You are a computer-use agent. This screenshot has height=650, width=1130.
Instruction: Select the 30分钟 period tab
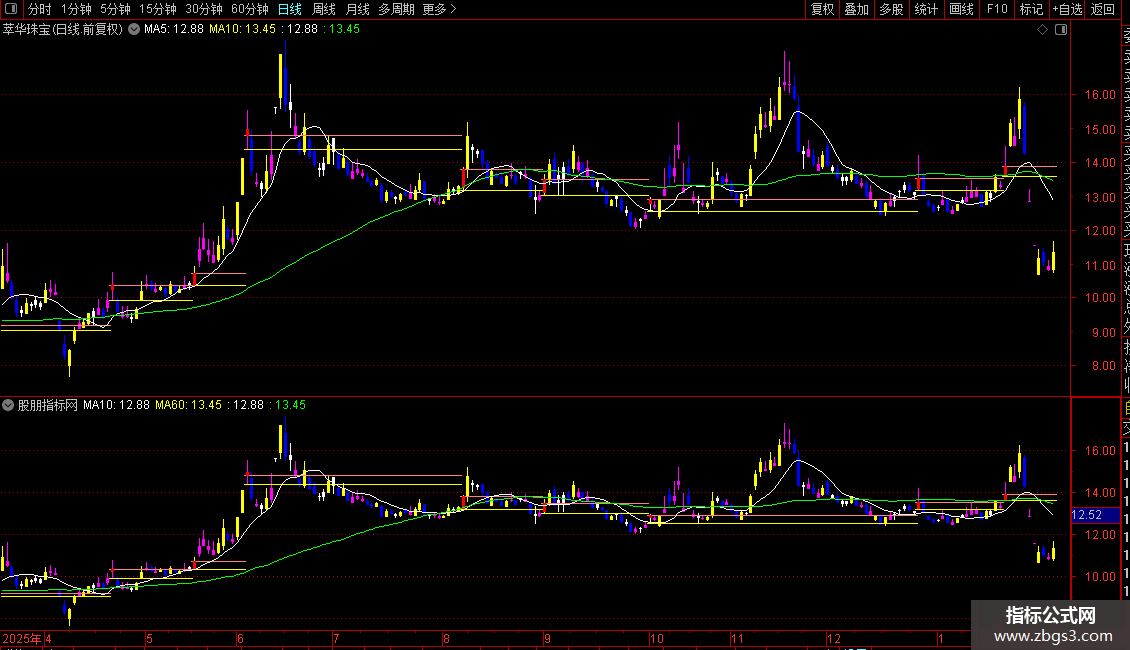(204, 9)
